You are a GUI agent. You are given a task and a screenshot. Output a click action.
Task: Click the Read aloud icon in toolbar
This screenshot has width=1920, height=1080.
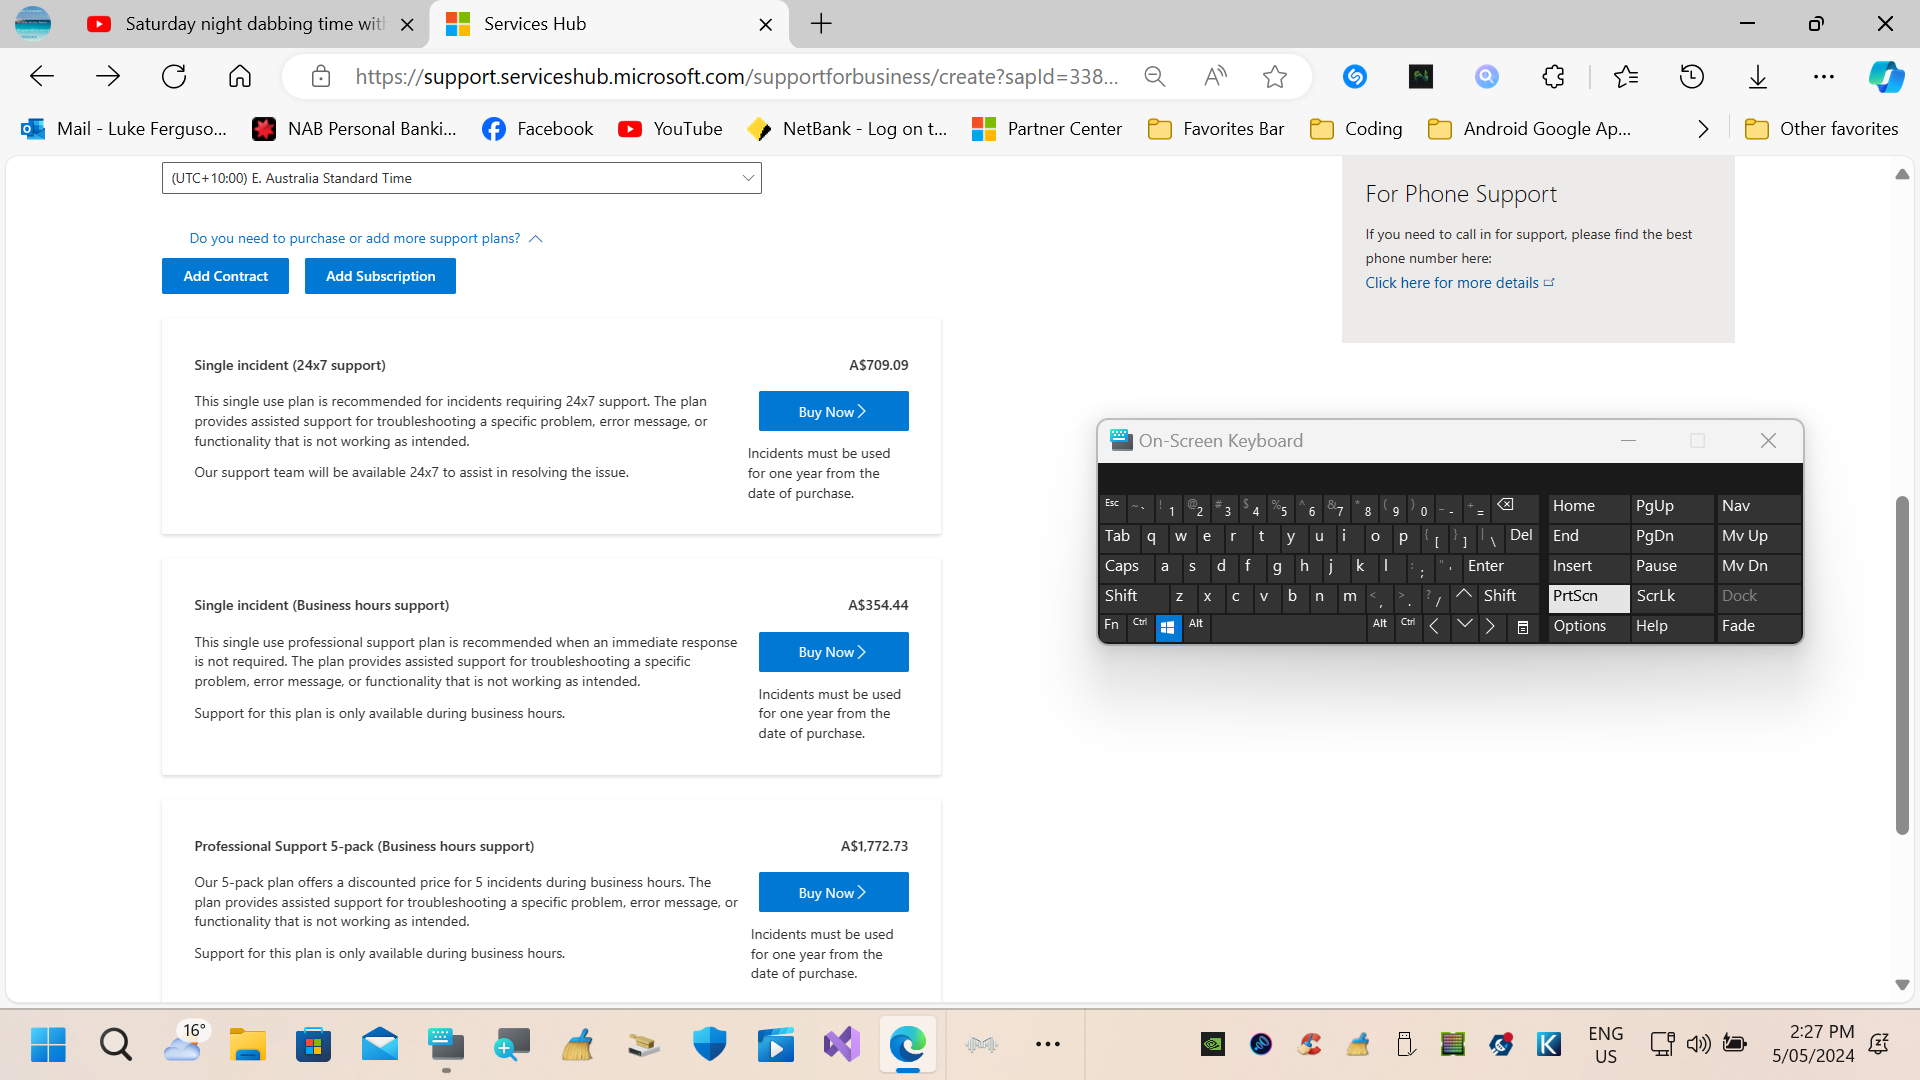click(x=1216, y=76)
